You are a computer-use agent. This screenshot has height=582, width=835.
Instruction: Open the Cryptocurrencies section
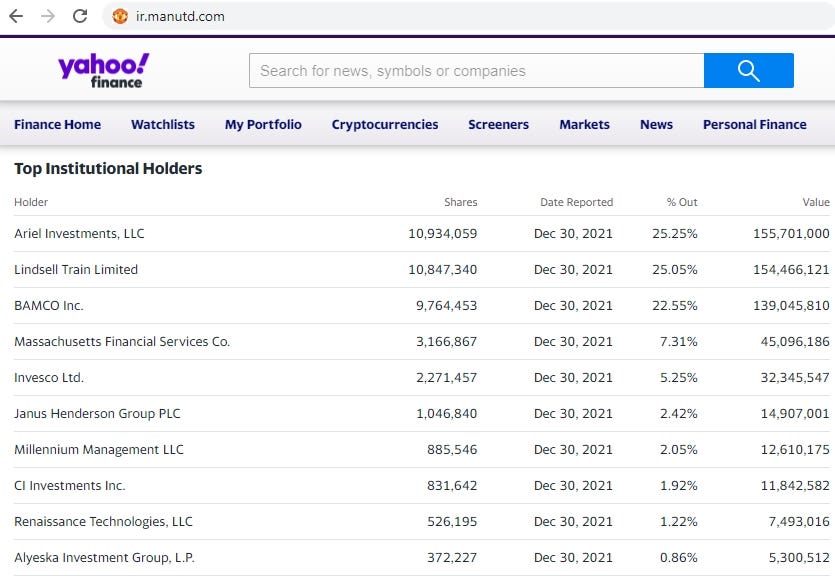coord(385,125)
